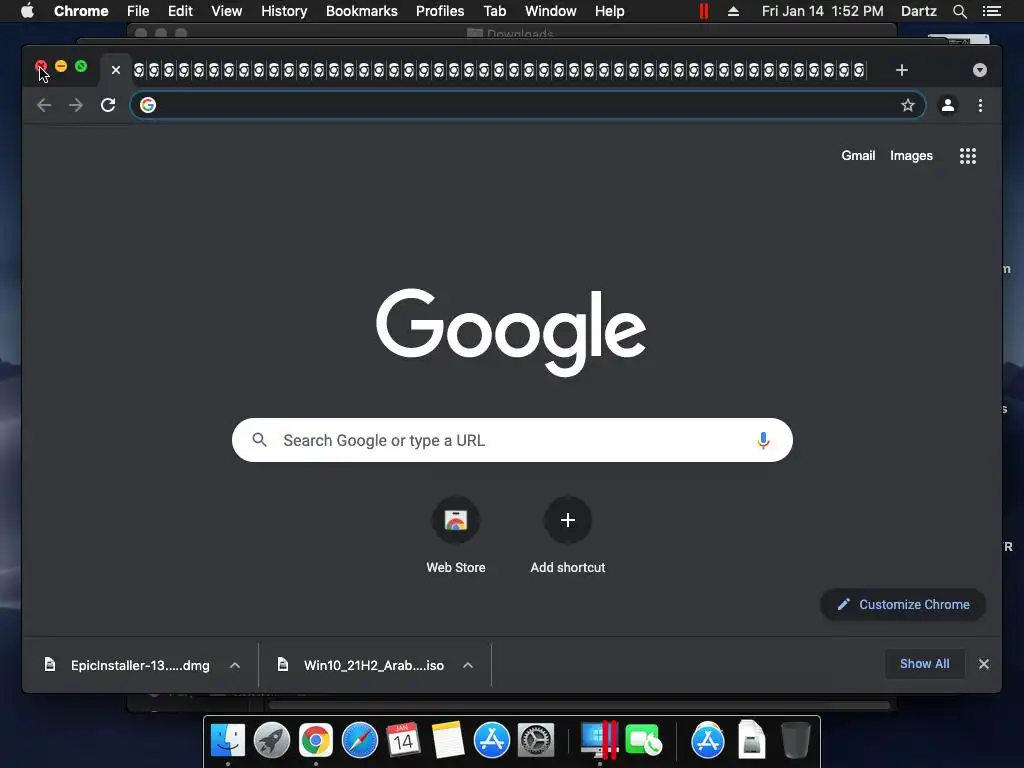
Task: Open the Bookmarks menu
Action: click(362, 11)
